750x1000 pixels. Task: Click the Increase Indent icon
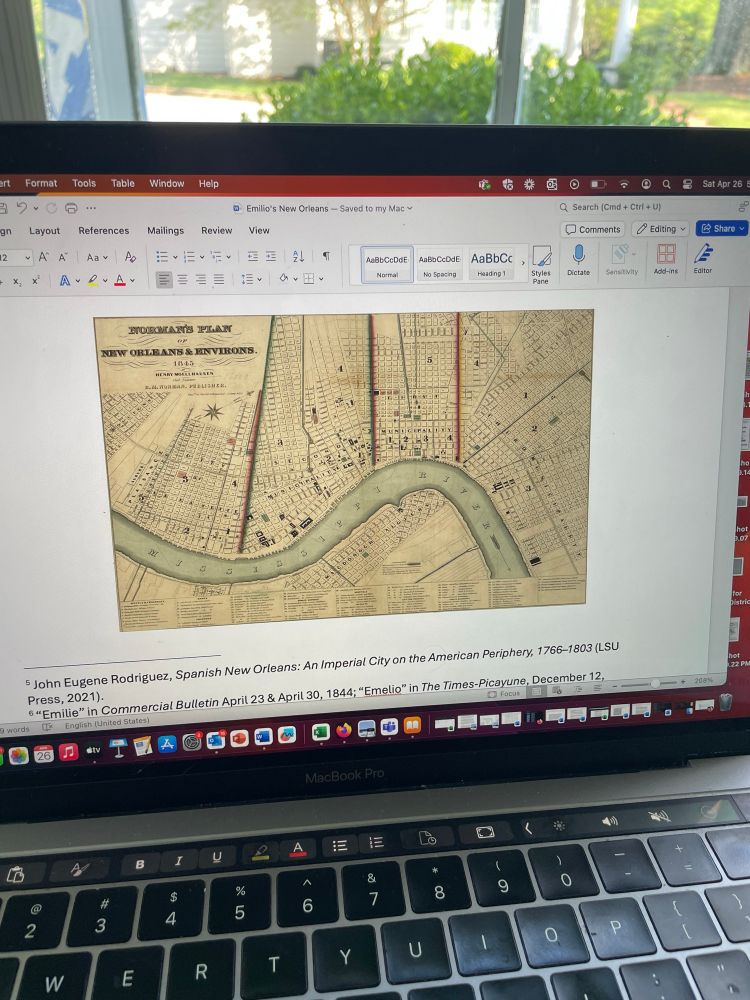click(271, 256)
